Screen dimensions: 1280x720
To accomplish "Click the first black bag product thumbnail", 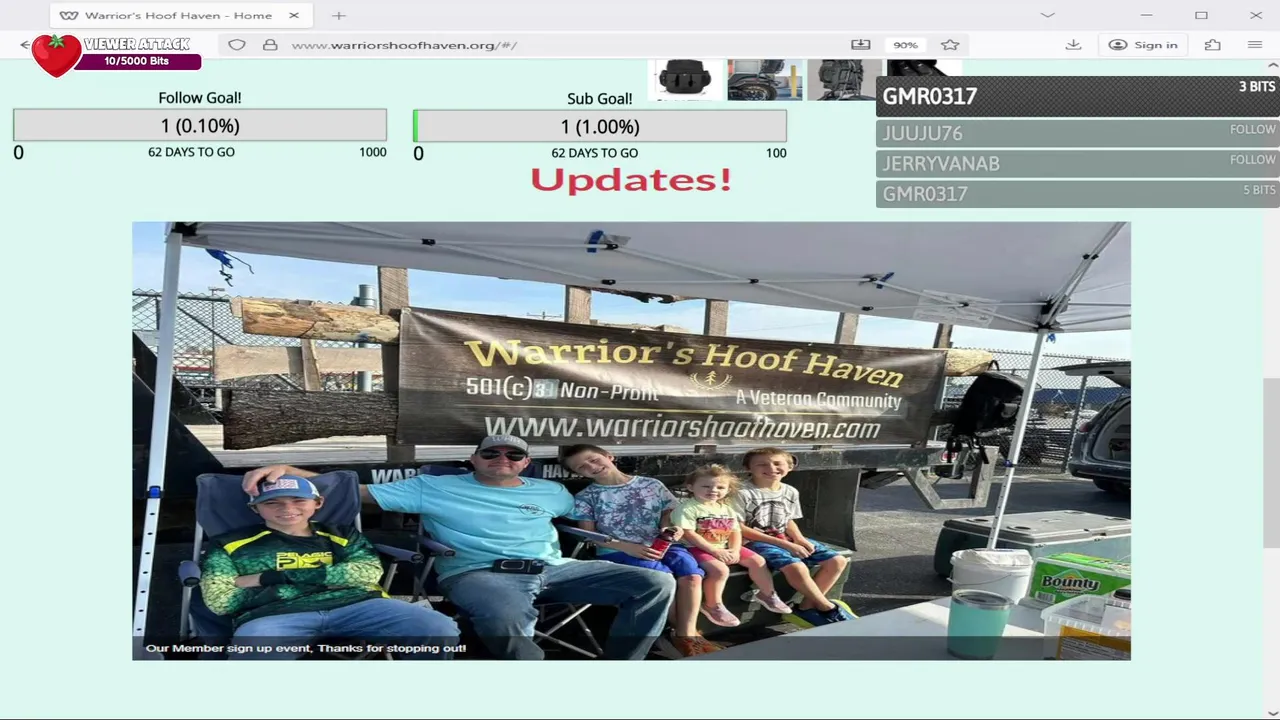I will tap(685, 79).
